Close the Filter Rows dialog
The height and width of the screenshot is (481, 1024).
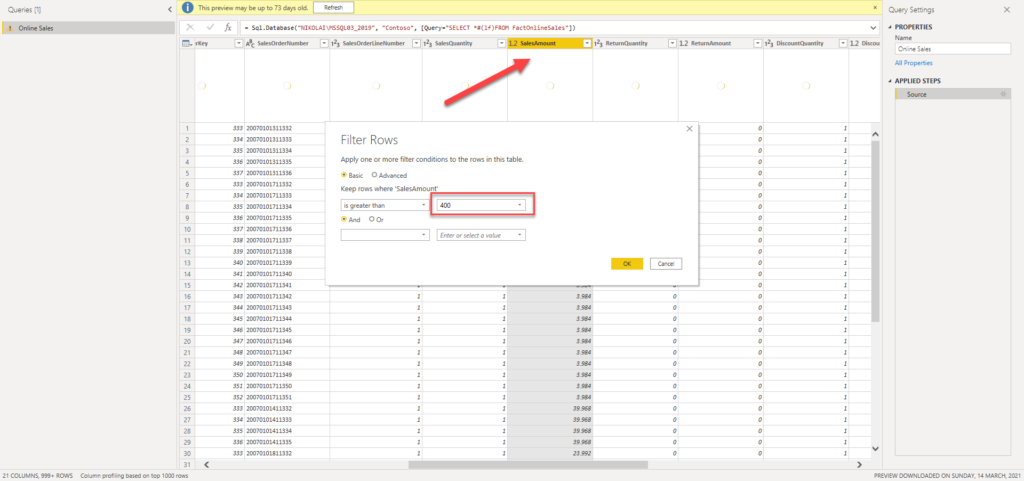[690, 129]
